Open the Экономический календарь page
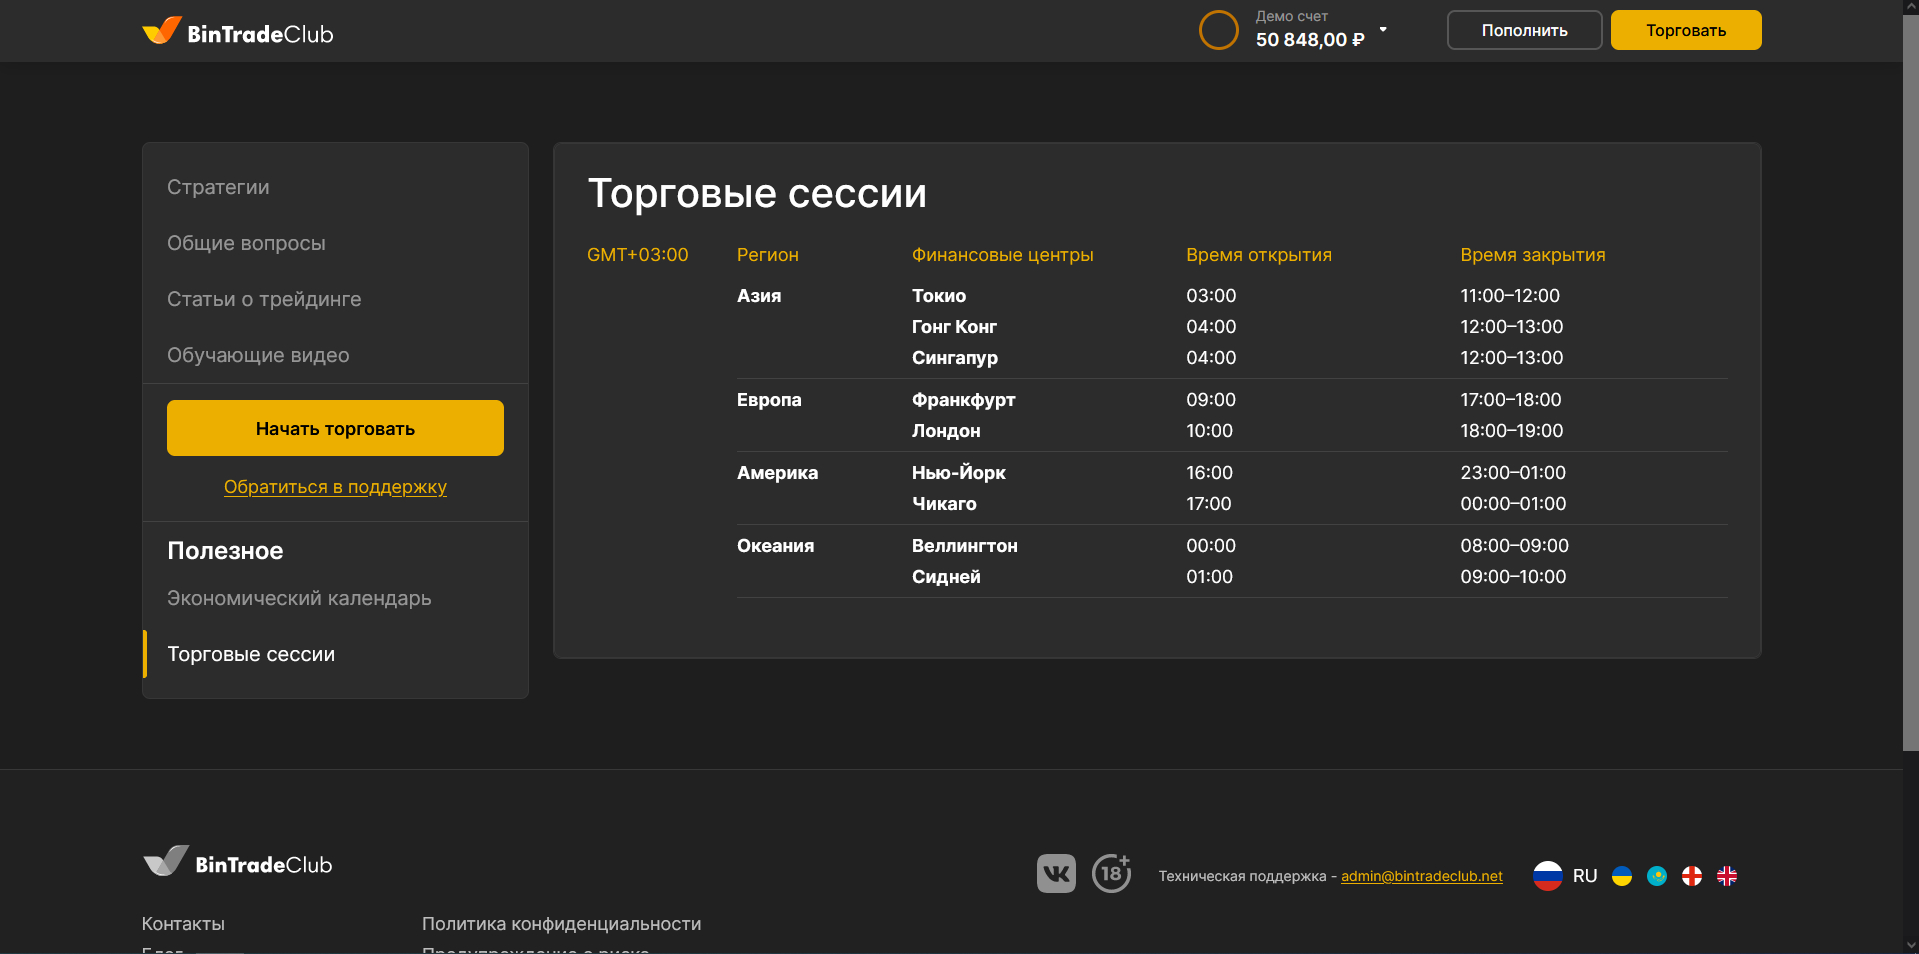This screenshot has width=1919, height=954. [x=299, y=598]
